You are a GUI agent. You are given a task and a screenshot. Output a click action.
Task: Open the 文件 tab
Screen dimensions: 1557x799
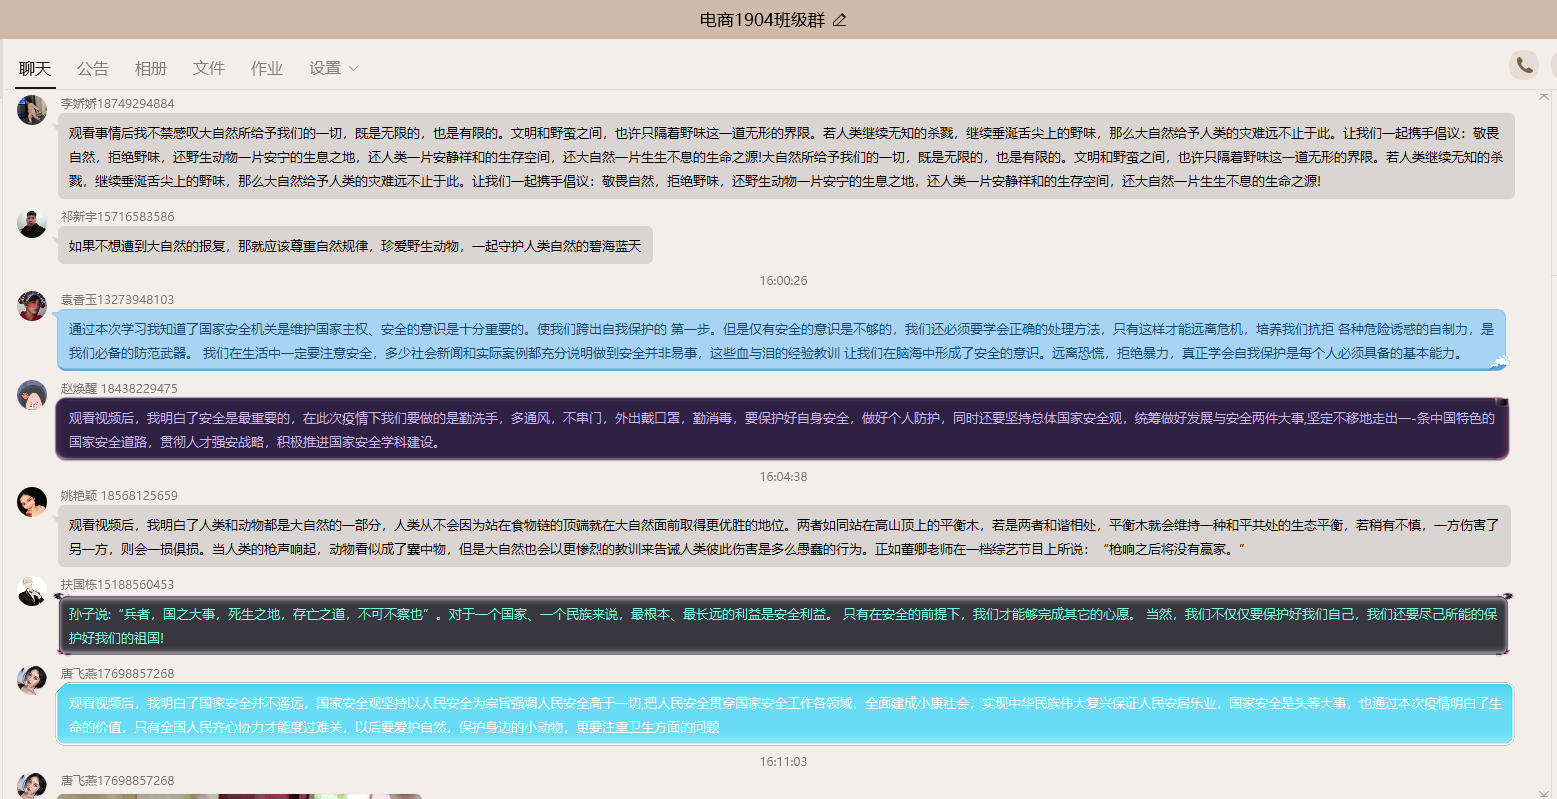coord(209,68)
